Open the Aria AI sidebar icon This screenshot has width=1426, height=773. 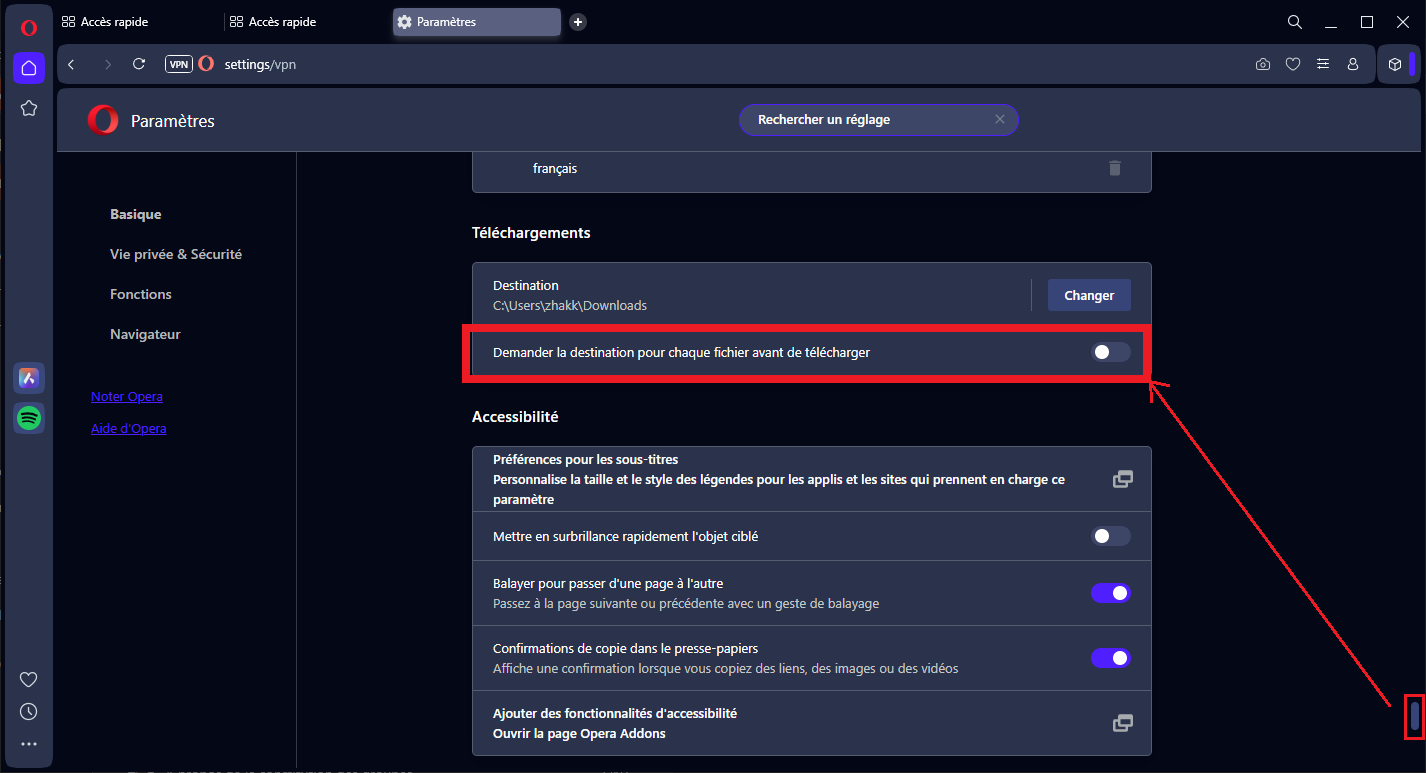point(29,378)
